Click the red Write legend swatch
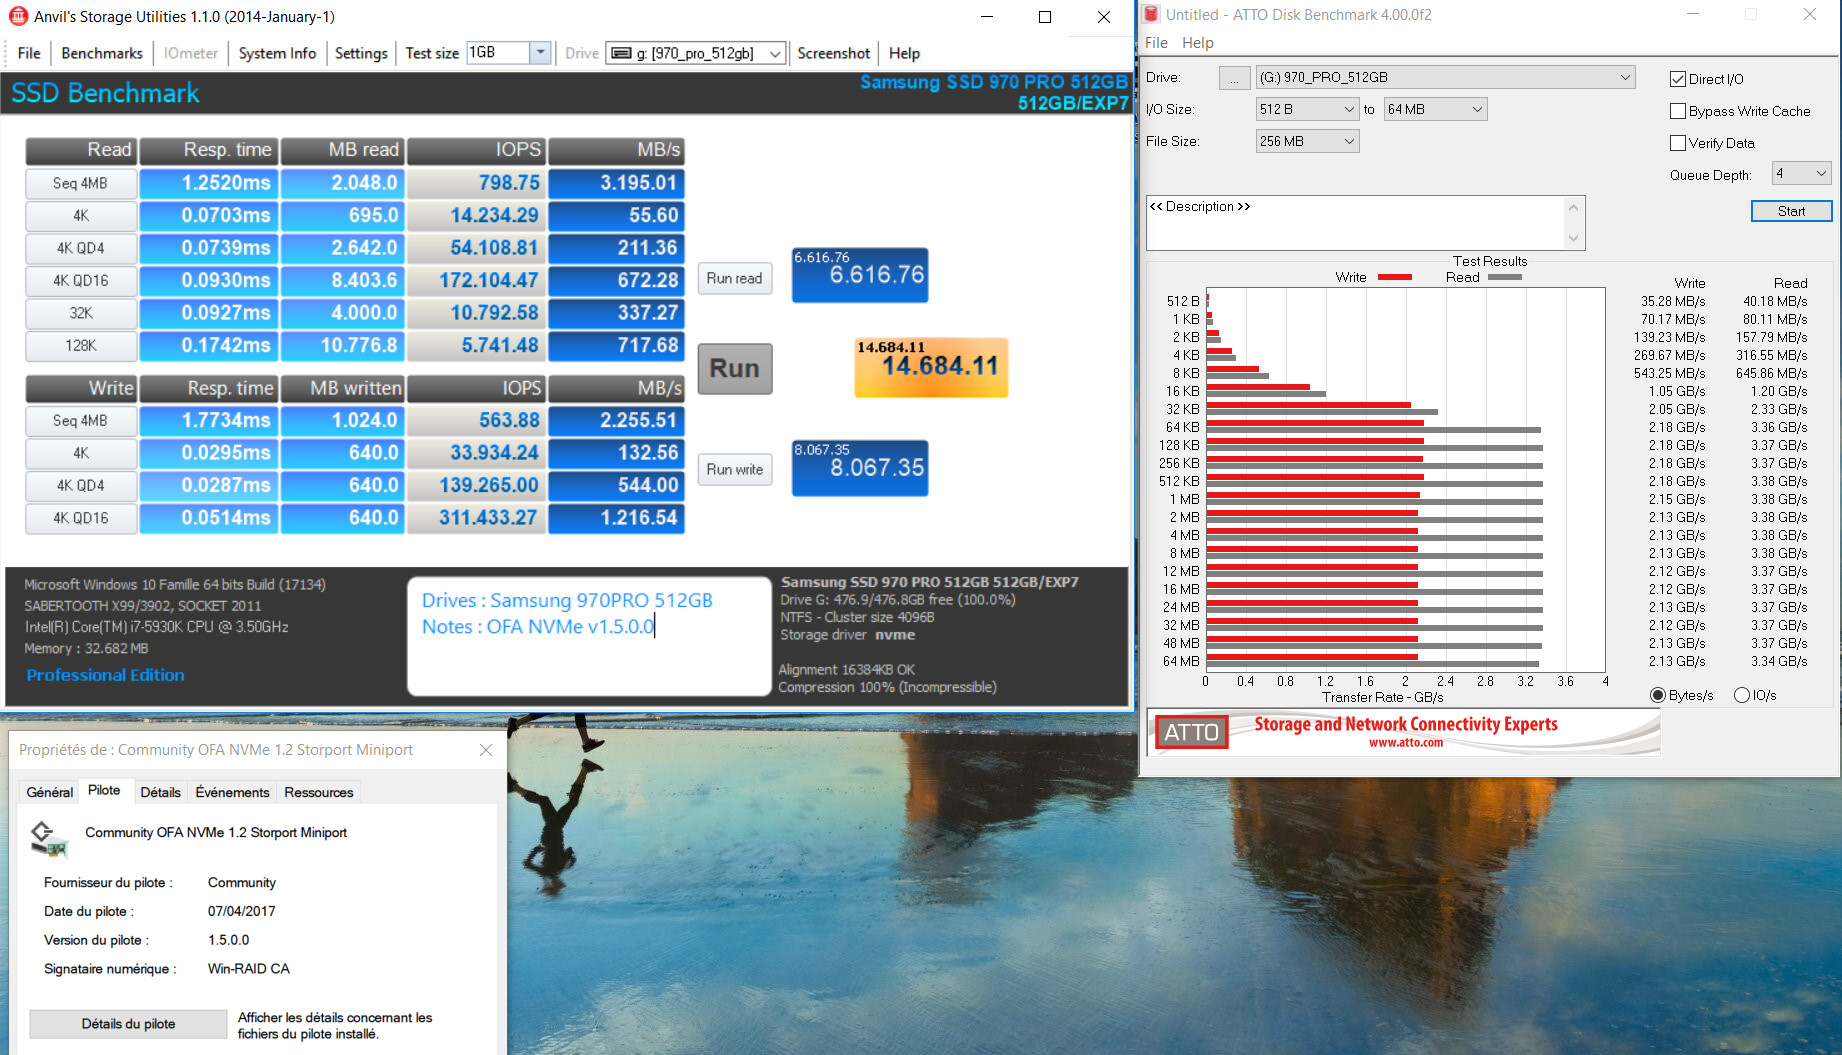This screenshot has height=1055, width=1842. tap(1395, 277)
